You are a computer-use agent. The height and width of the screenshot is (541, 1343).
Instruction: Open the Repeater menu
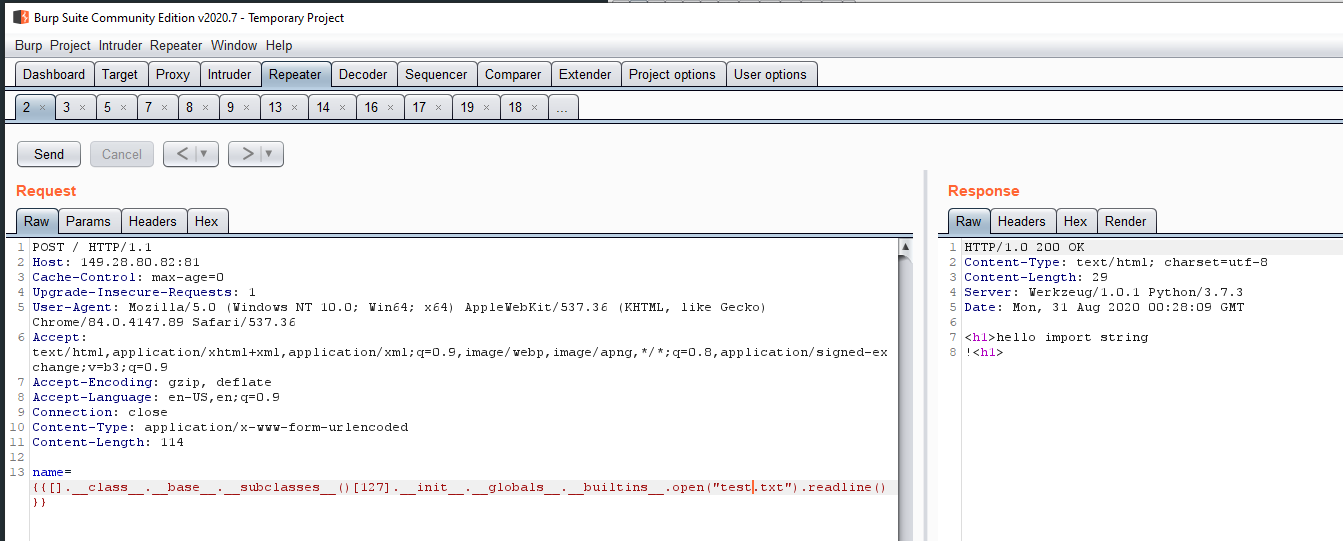(176, 45)
